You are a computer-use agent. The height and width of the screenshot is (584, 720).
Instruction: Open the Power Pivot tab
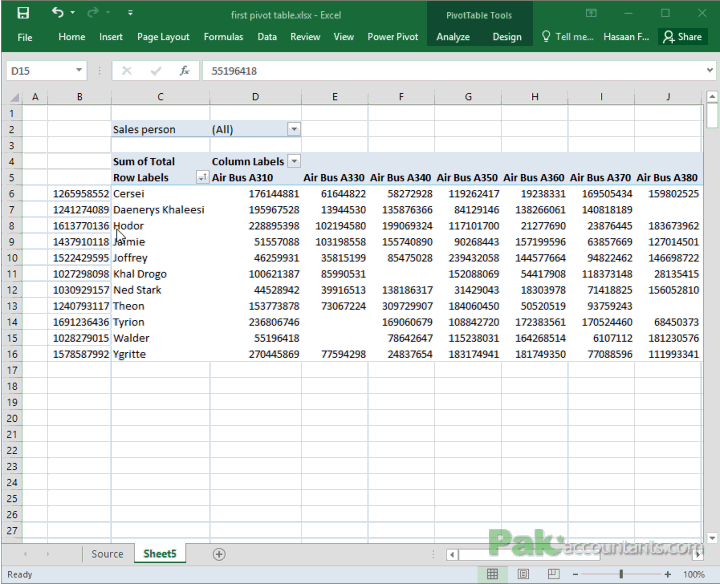[x=393, y=37]
